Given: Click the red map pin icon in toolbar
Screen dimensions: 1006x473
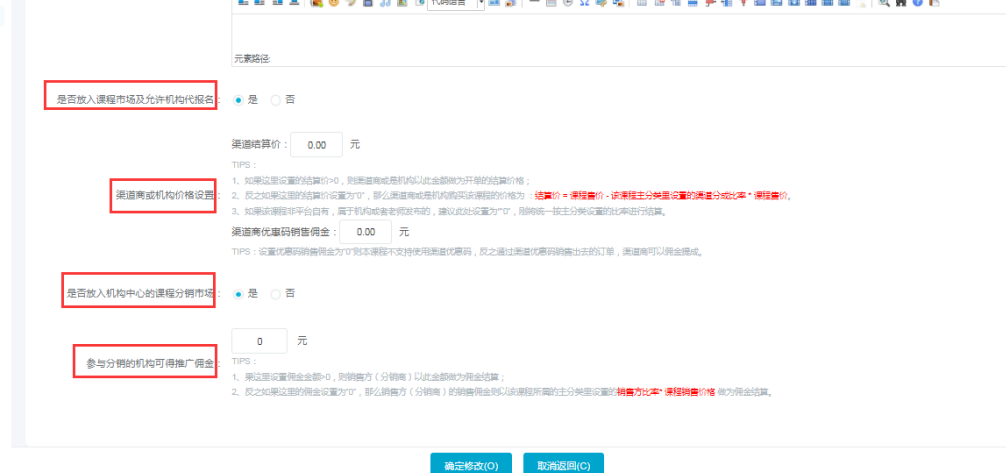Looking at the screenshot, I should (743, 4).
